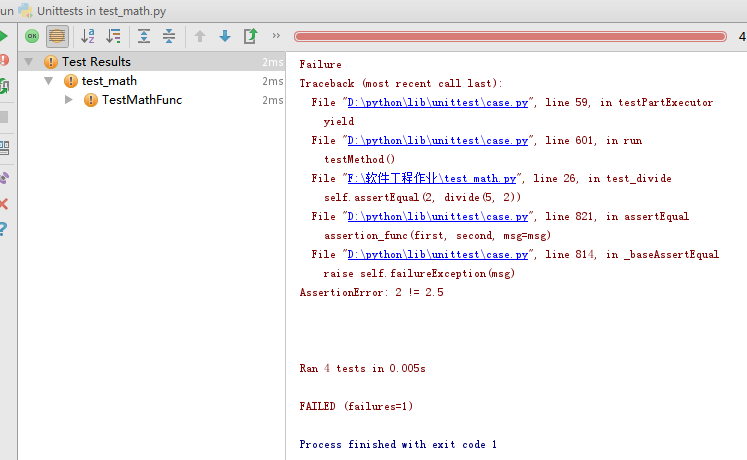Image resolution: width=747 pixels, height=460 pixels.
Task: Click the red test progress bar
Action: 510,37
